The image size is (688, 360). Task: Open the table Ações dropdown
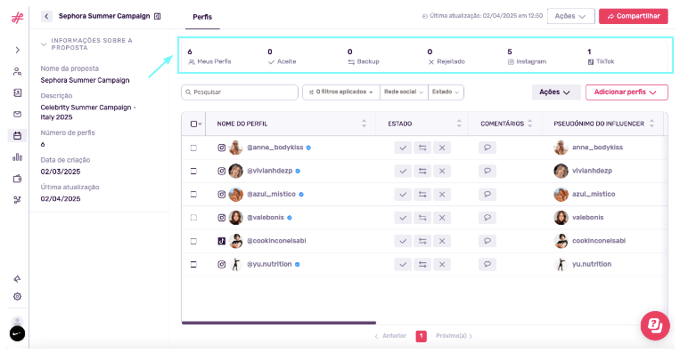click(556, 92)
